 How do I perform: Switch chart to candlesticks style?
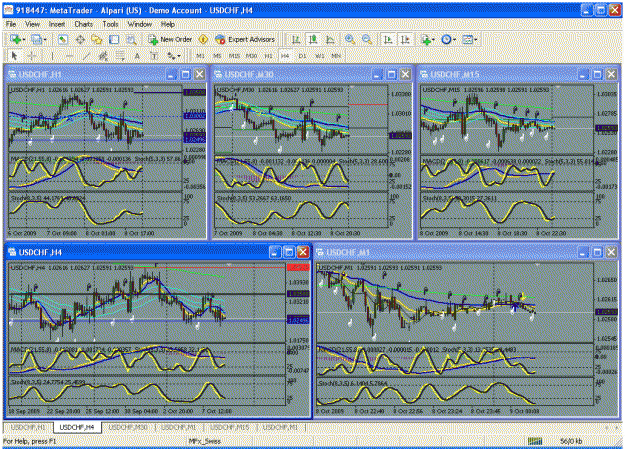(x=313, y=39)
